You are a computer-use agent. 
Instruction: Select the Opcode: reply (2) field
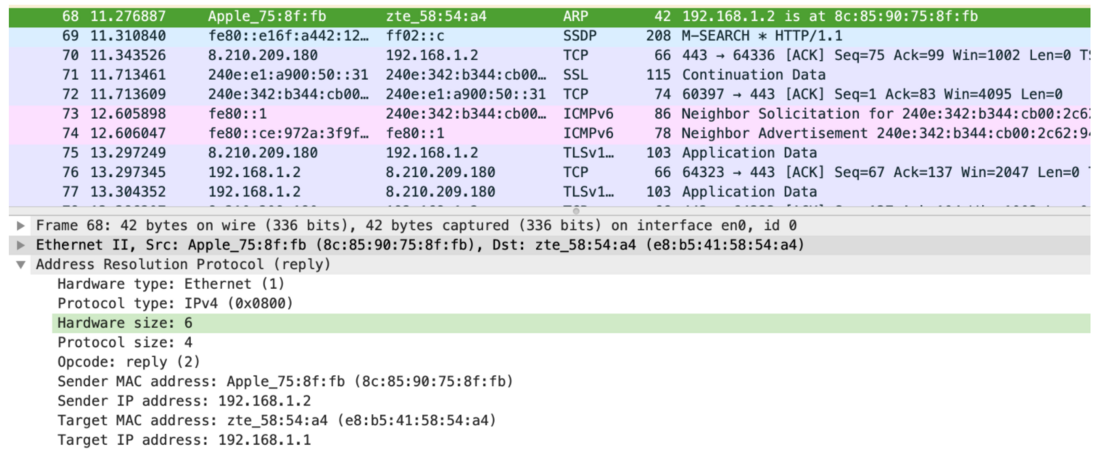coord(571,362)
